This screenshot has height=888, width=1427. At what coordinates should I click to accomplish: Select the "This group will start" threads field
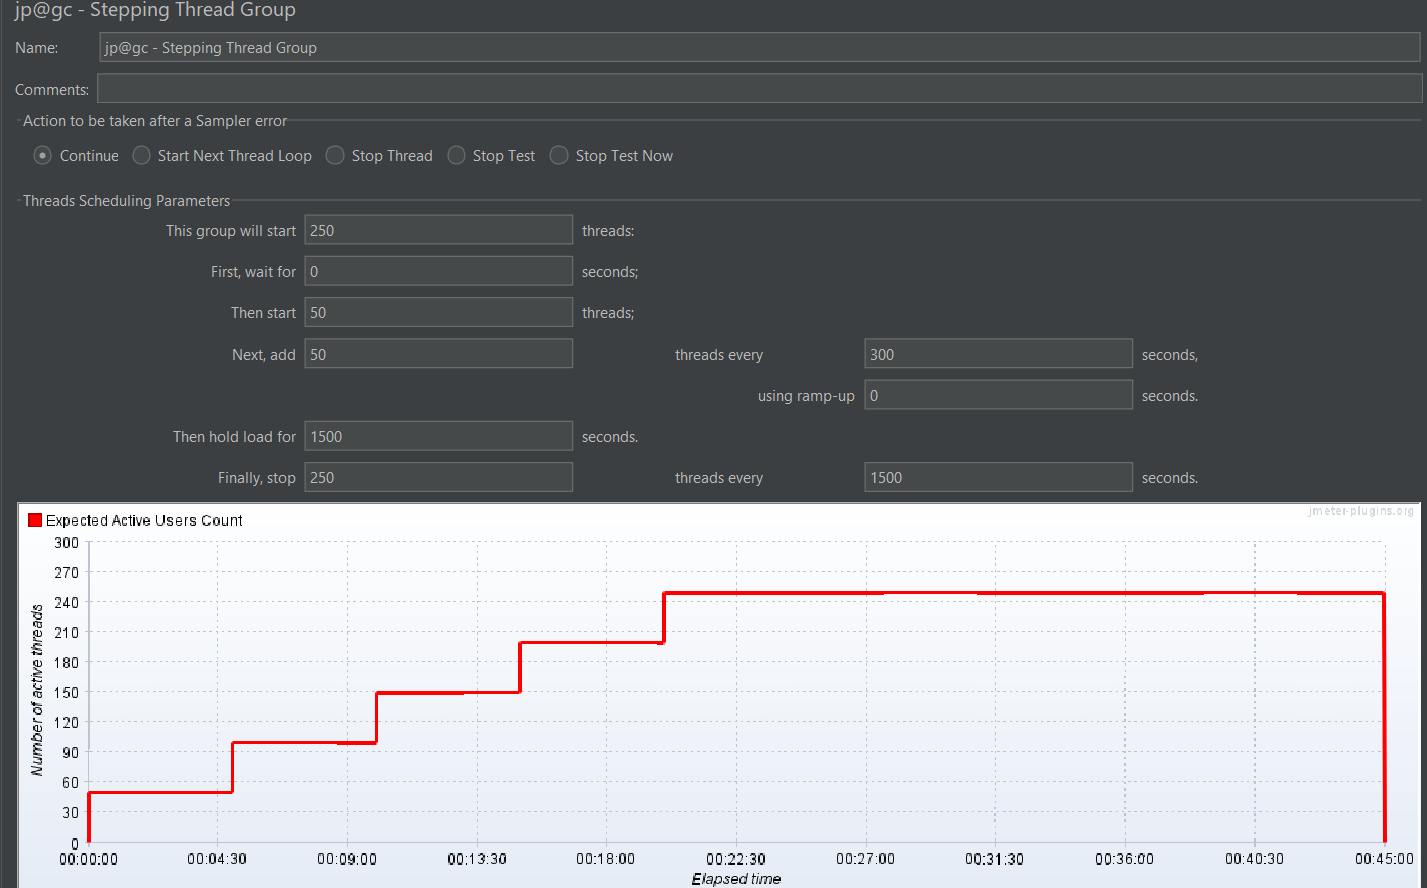point(438,229)
